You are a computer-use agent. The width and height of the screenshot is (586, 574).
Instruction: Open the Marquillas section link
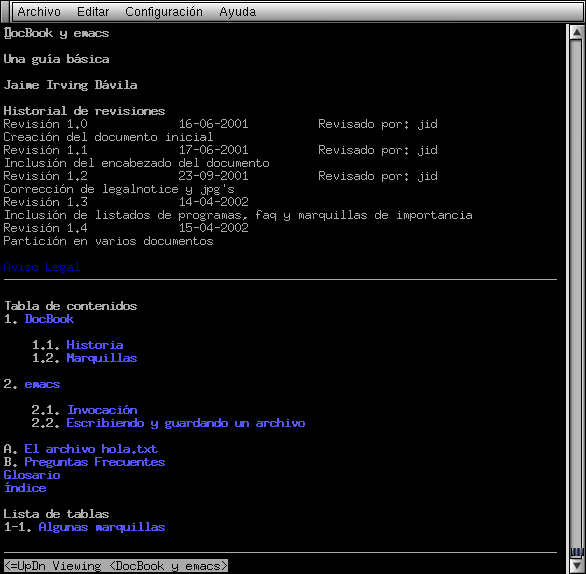pos(102,358)
